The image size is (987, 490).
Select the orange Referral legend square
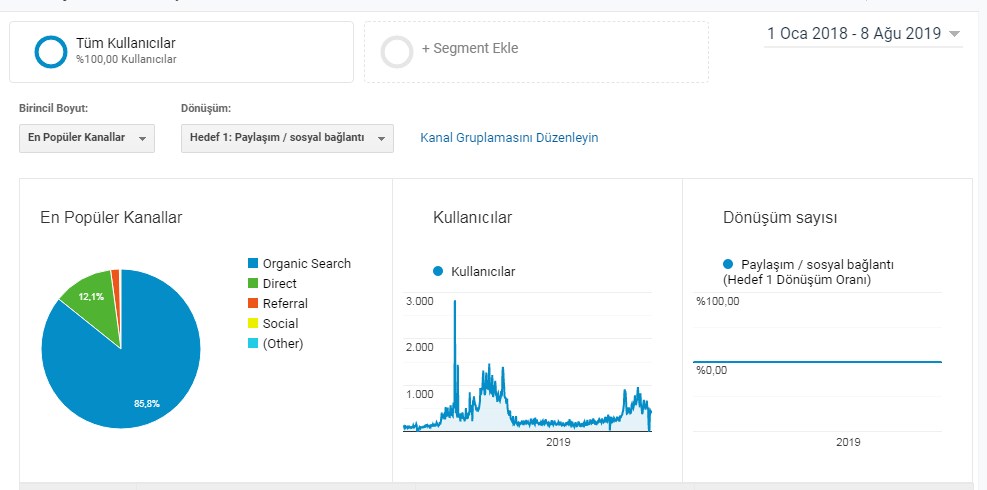pos(253,303)
